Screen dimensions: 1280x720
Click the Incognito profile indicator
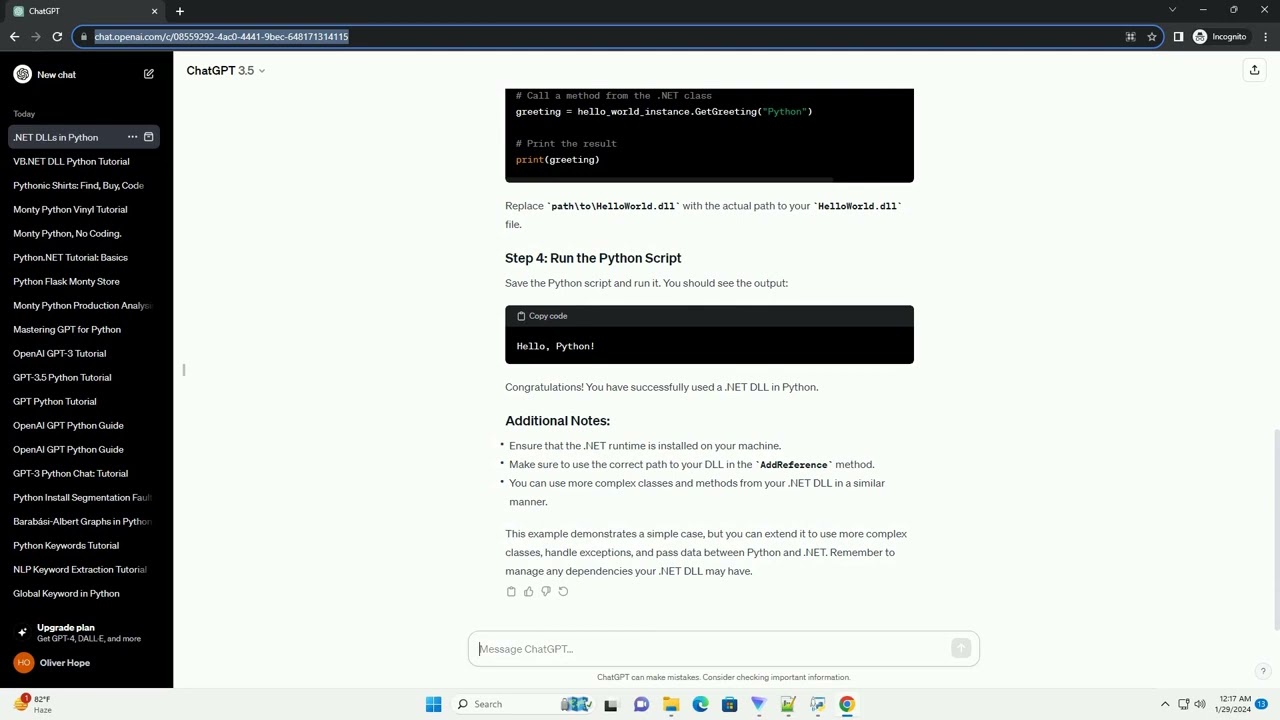1220,37
